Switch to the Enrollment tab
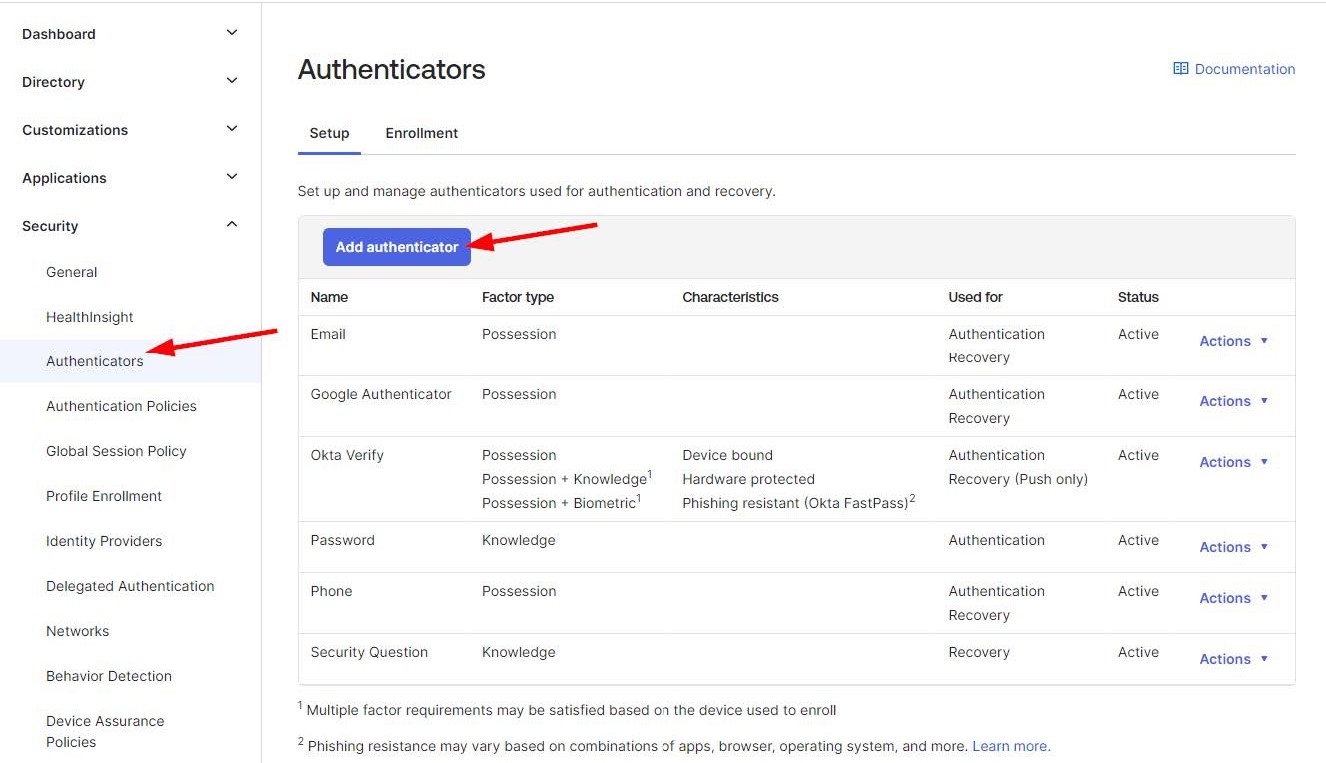This screenshot has height=763, width=1326. pos(421,133)
